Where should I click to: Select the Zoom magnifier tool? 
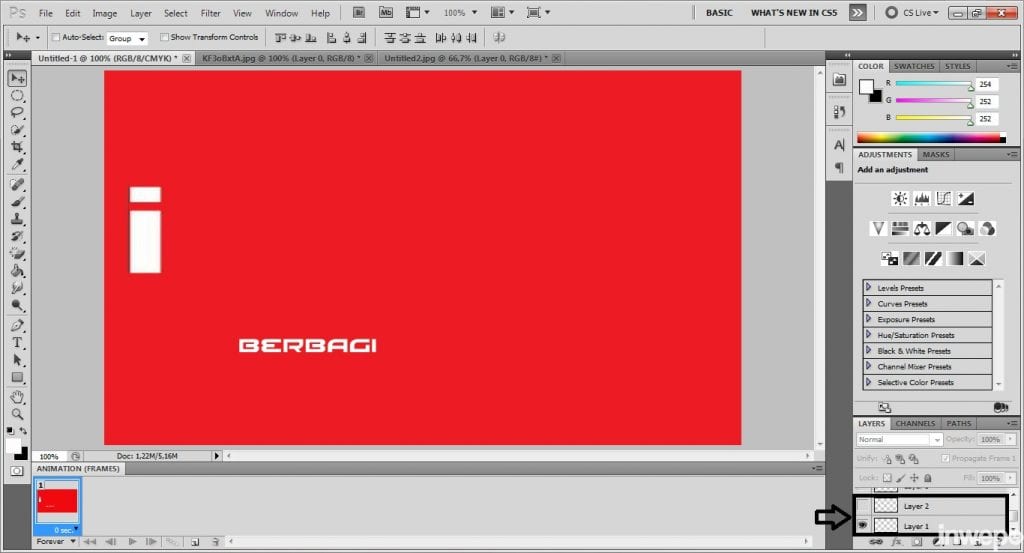coord(18,414)
